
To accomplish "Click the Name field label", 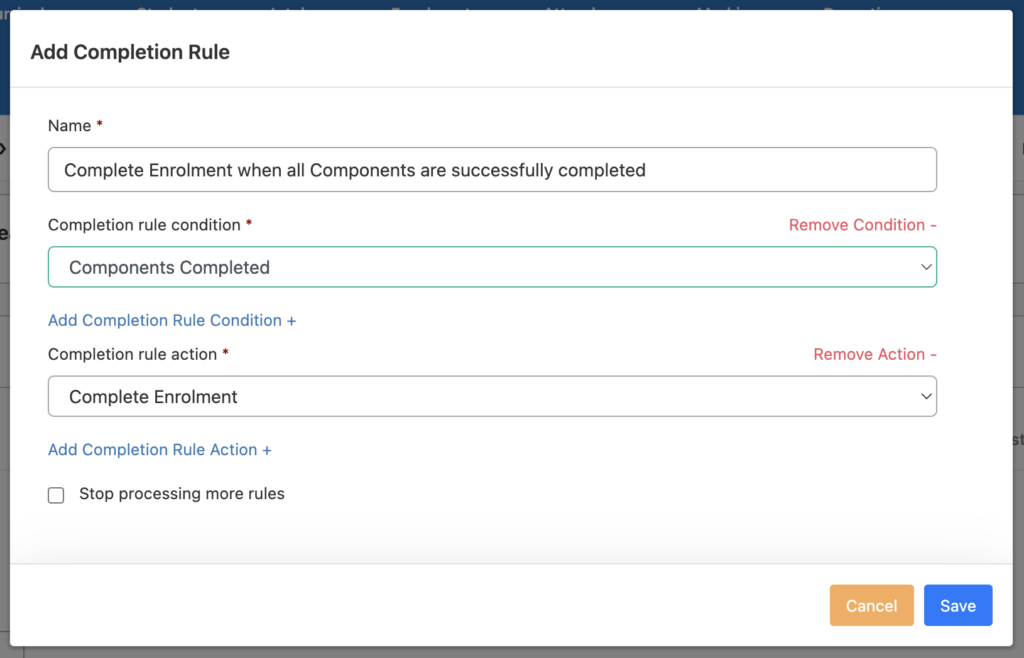I will click(69, 126).
